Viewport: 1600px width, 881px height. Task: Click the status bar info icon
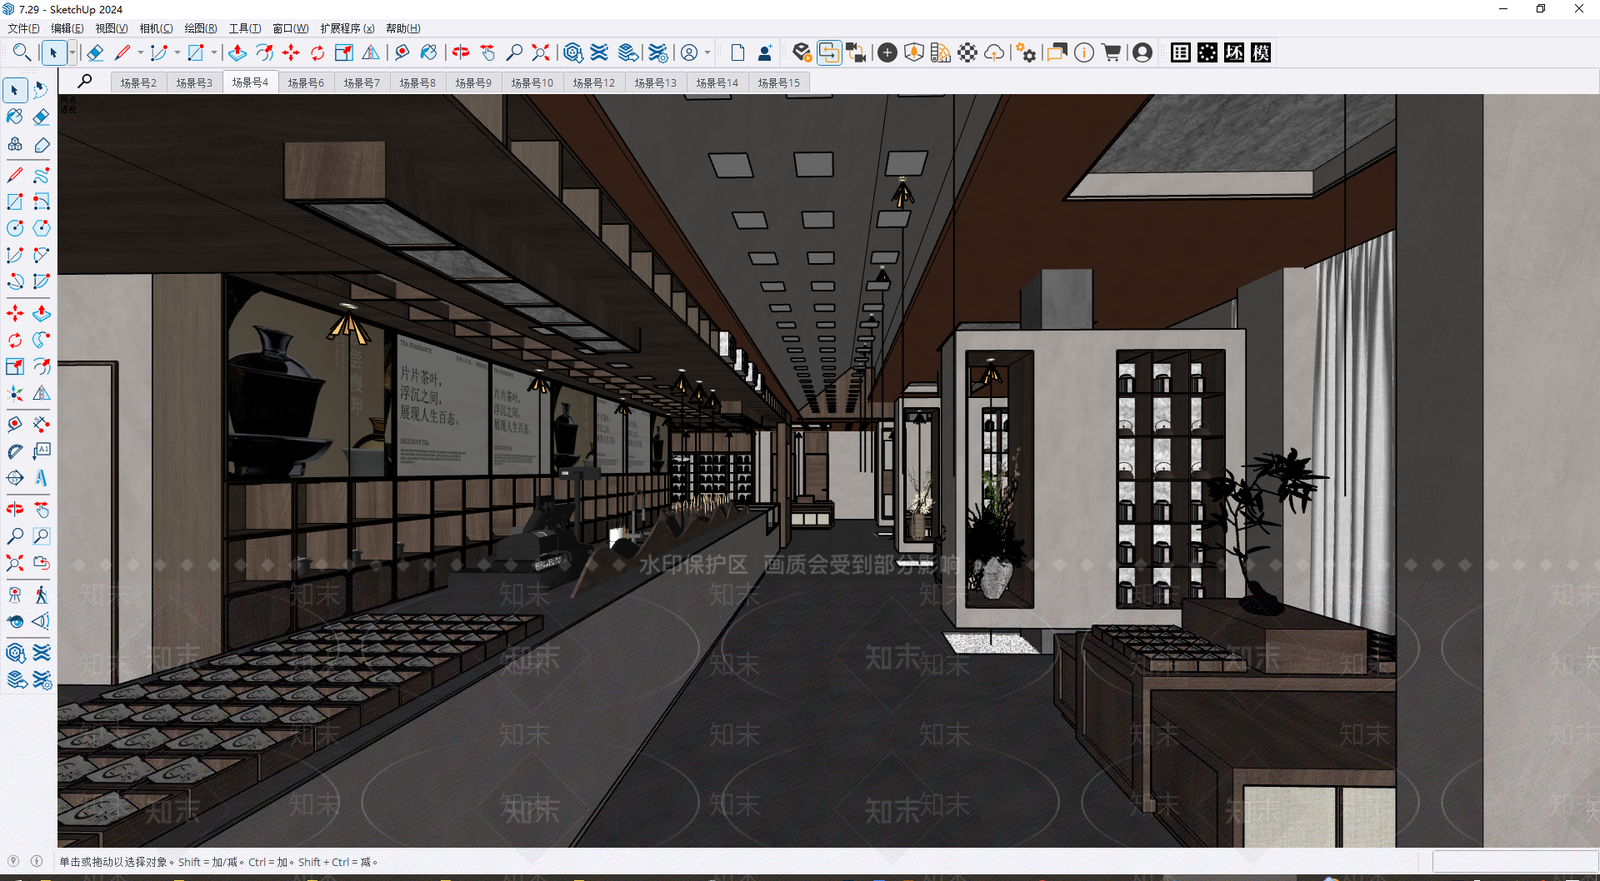coord(37,861)
